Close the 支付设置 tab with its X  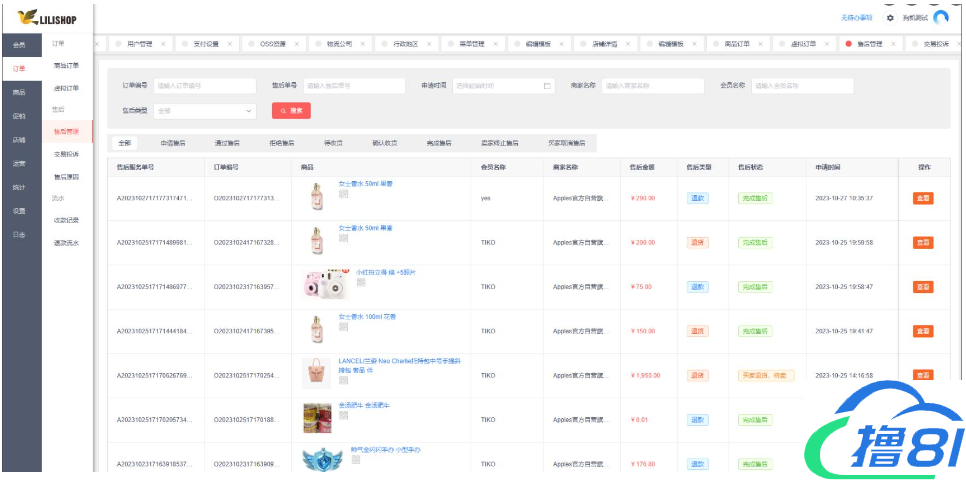tap(229, 44)
